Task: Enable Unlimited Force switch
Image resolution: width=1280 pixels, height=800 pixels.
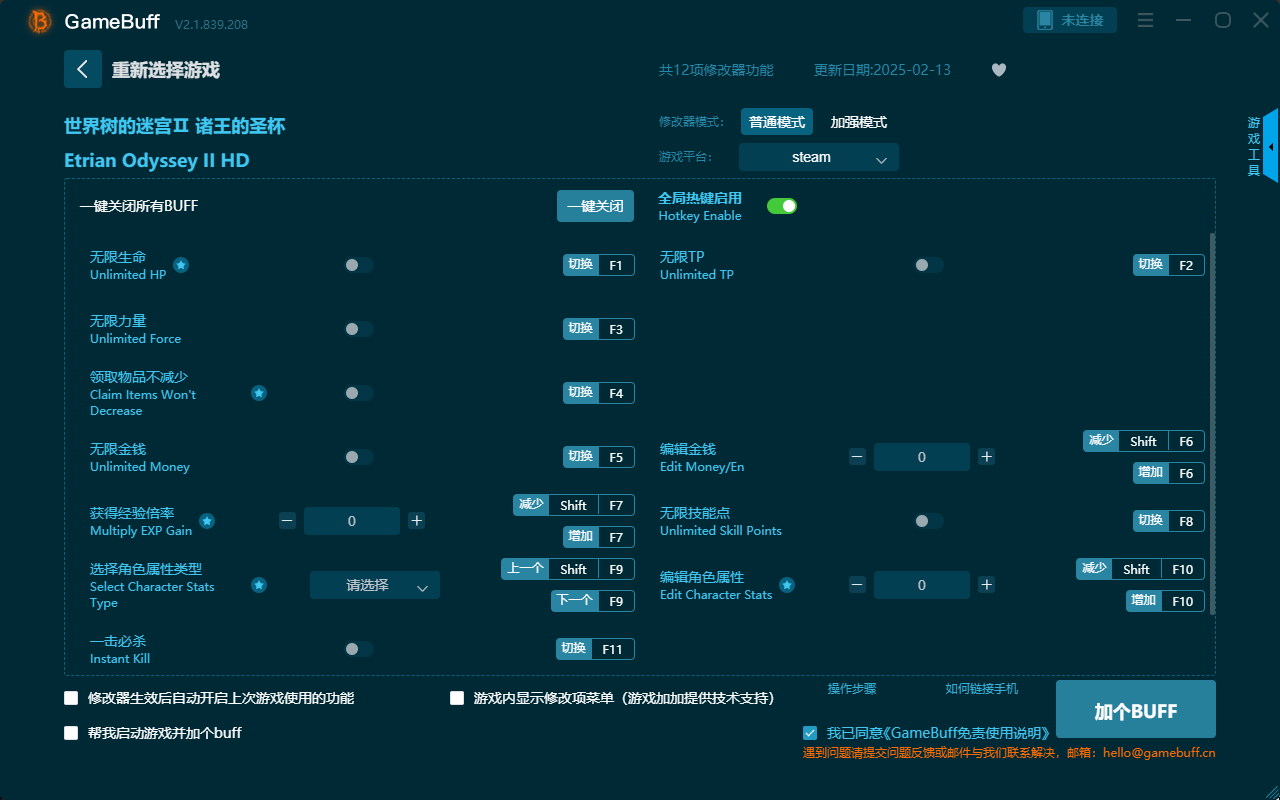Action: click(x=359, y=329)
